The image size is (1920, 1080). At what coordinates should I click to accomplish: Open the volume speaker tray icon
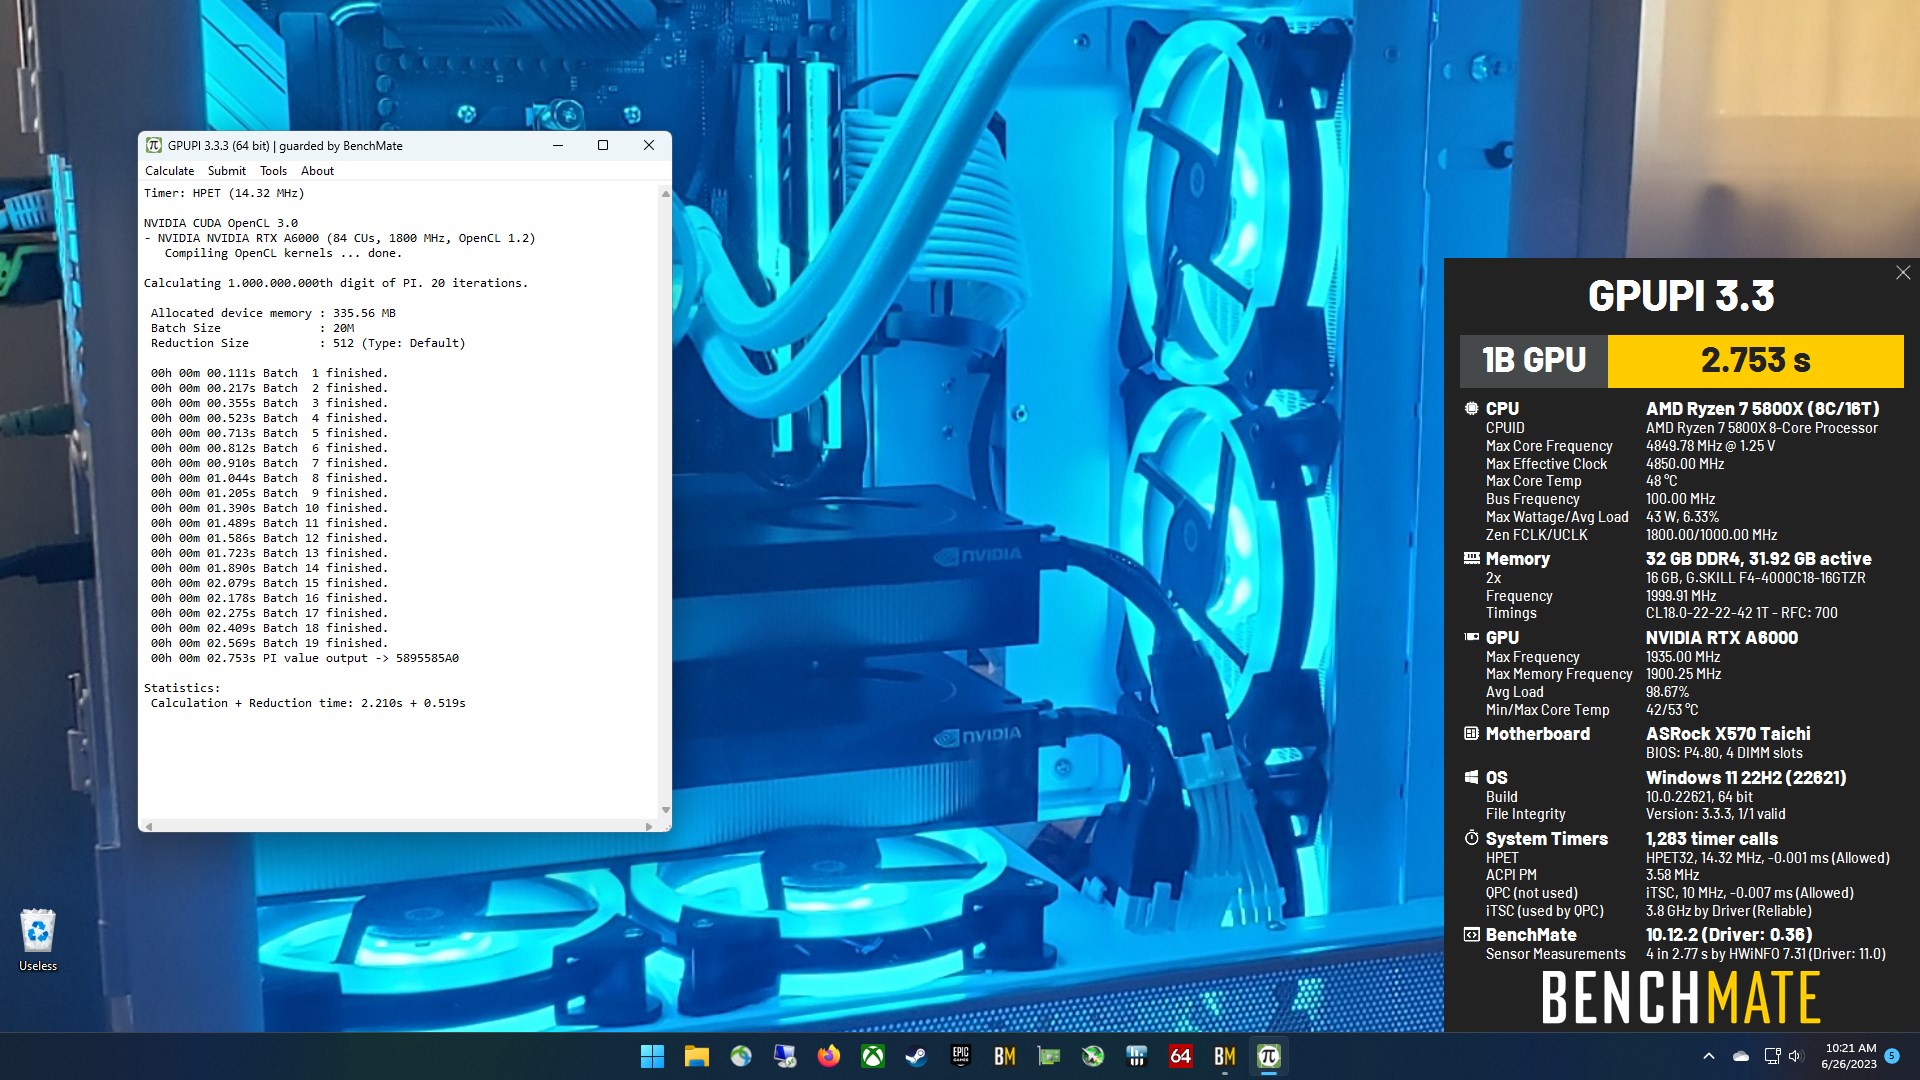[x=1795, y=1056]
